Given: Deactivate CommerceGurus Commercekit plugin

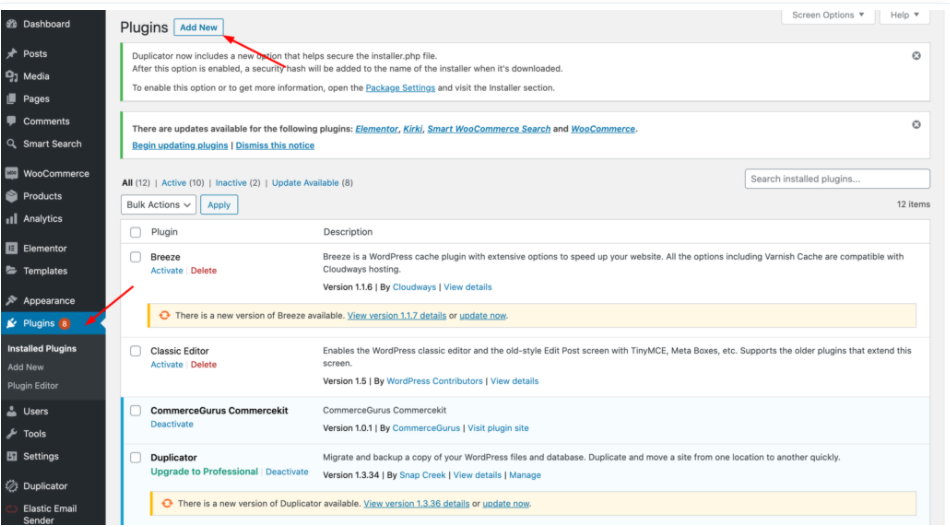Looking at the screenshot, I should 172,424.
